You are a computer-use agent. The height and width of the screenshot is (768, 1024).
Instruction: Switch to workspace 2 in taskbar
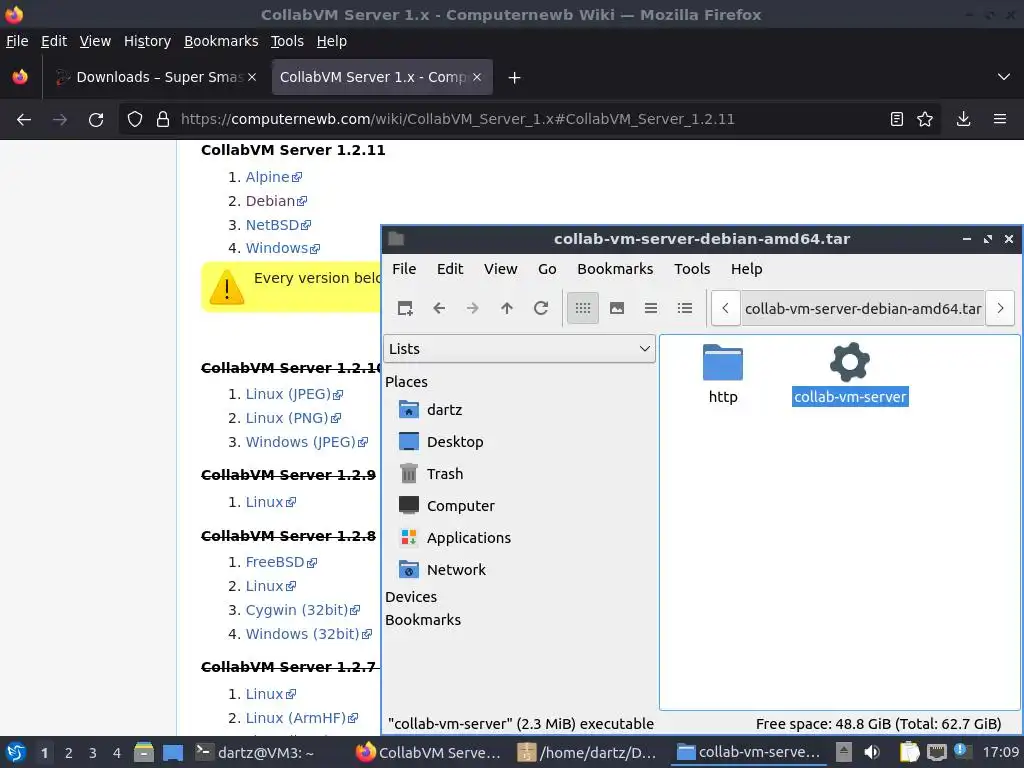tap(69, 753)
